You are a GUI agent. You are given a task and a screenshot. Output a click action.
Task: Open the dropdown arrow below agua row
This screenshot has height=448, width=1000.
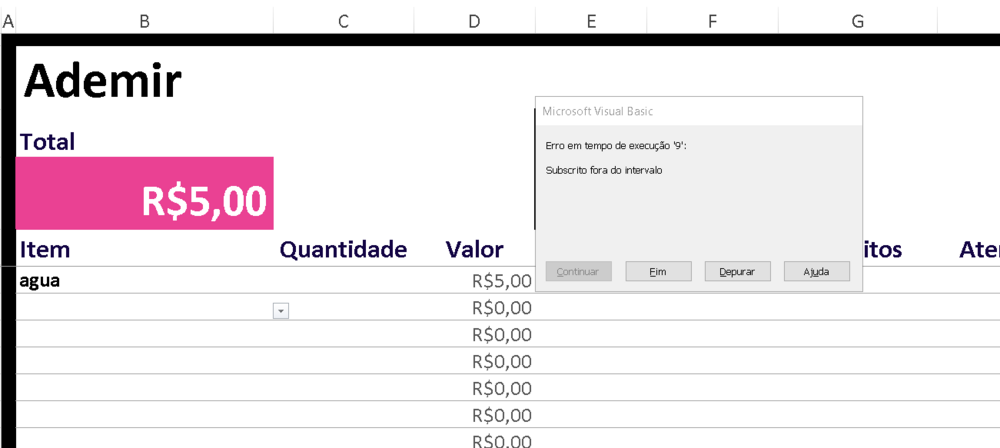point(281,311)
